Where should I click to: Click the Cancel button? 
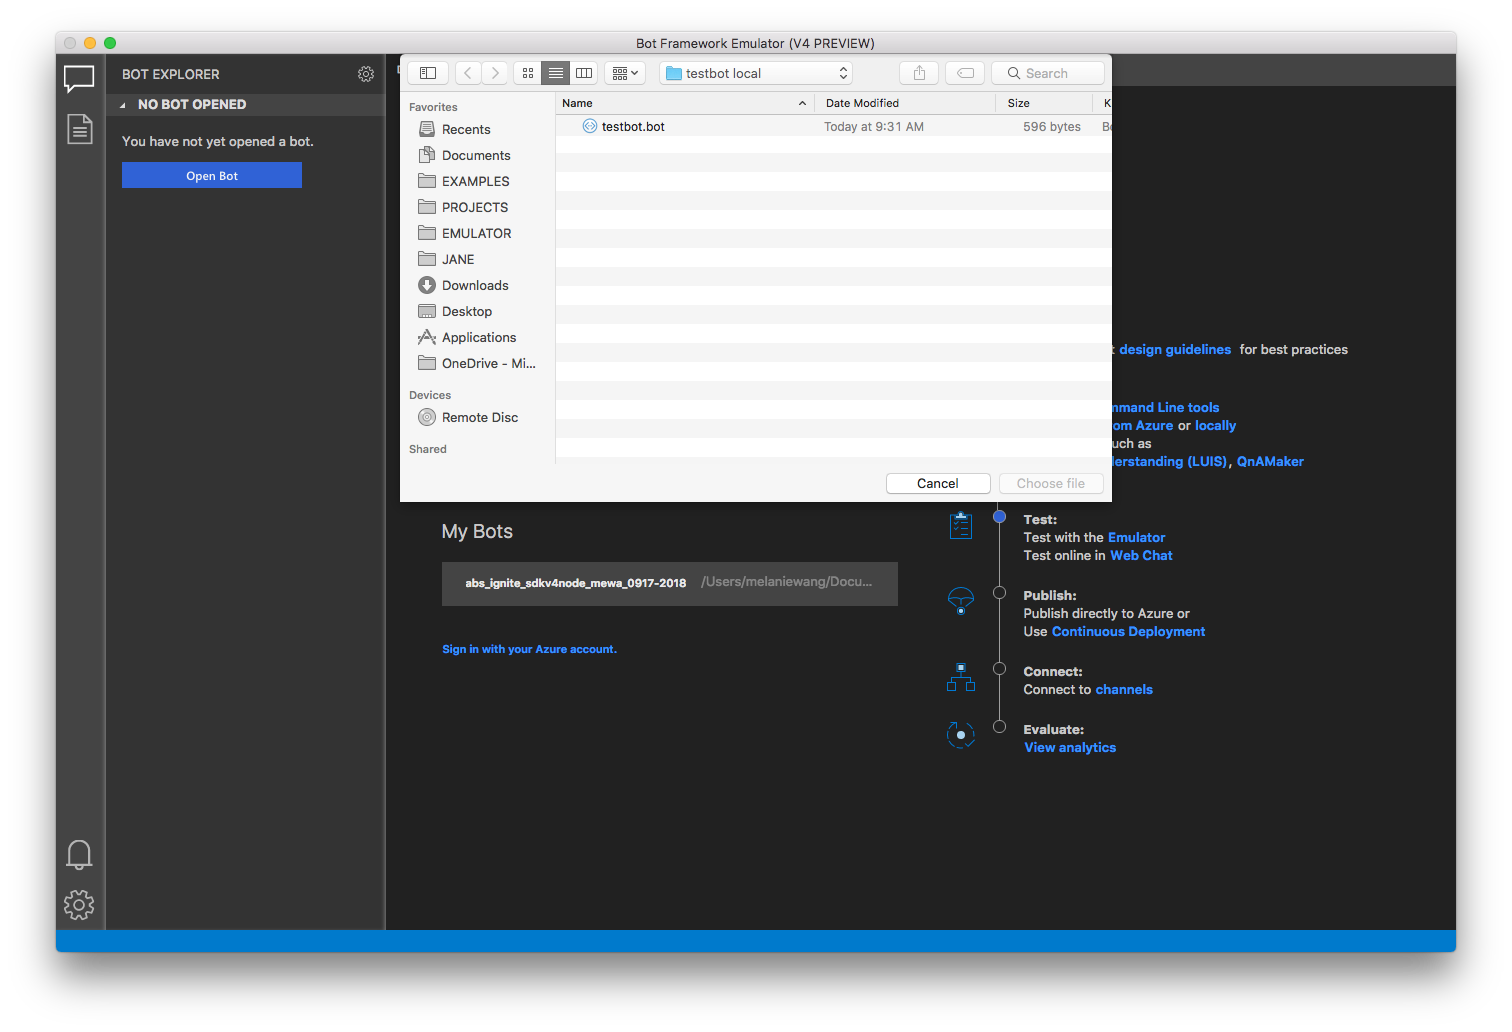937,483
